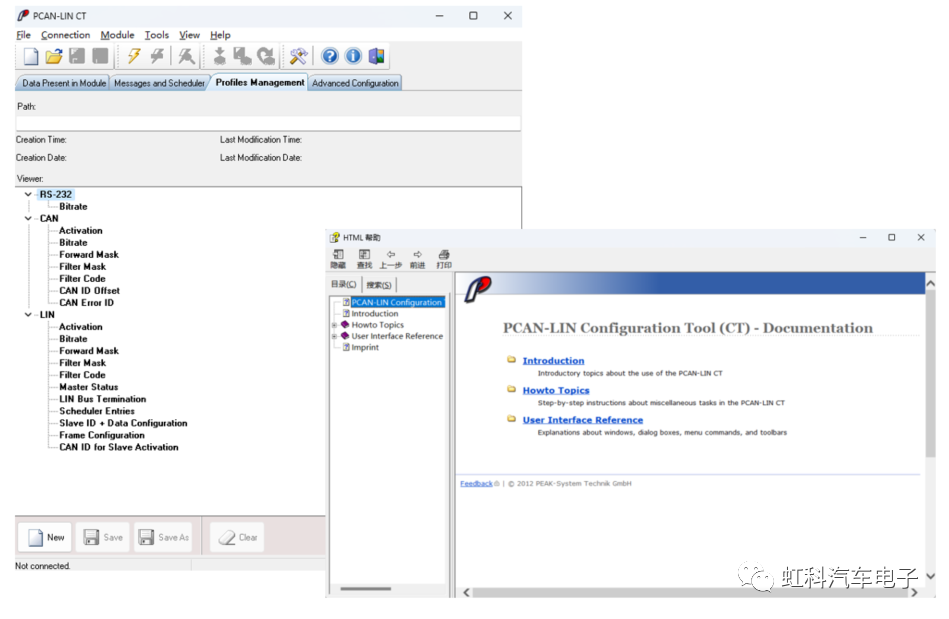Click the blue info About icon
The height and width of the screenshot is (619, 949).
[x=353, y=56]
